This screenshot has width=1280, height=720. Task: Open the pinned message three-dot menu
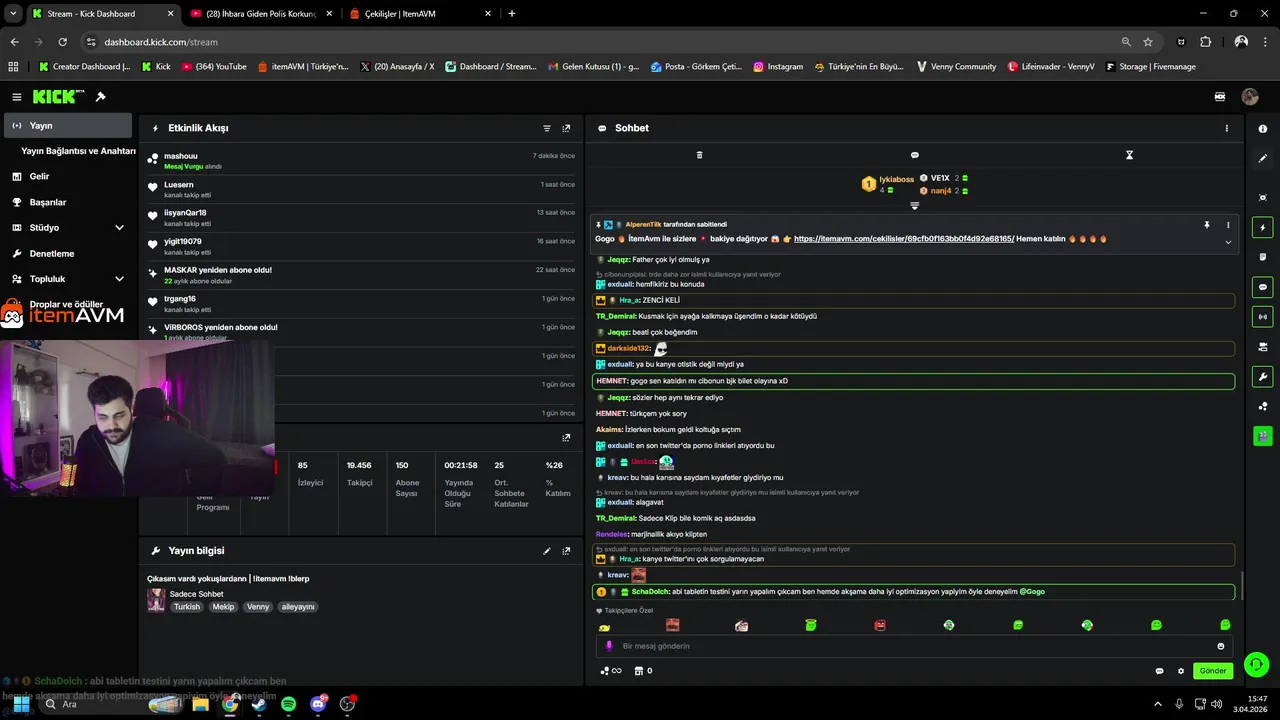[1228, 225]
